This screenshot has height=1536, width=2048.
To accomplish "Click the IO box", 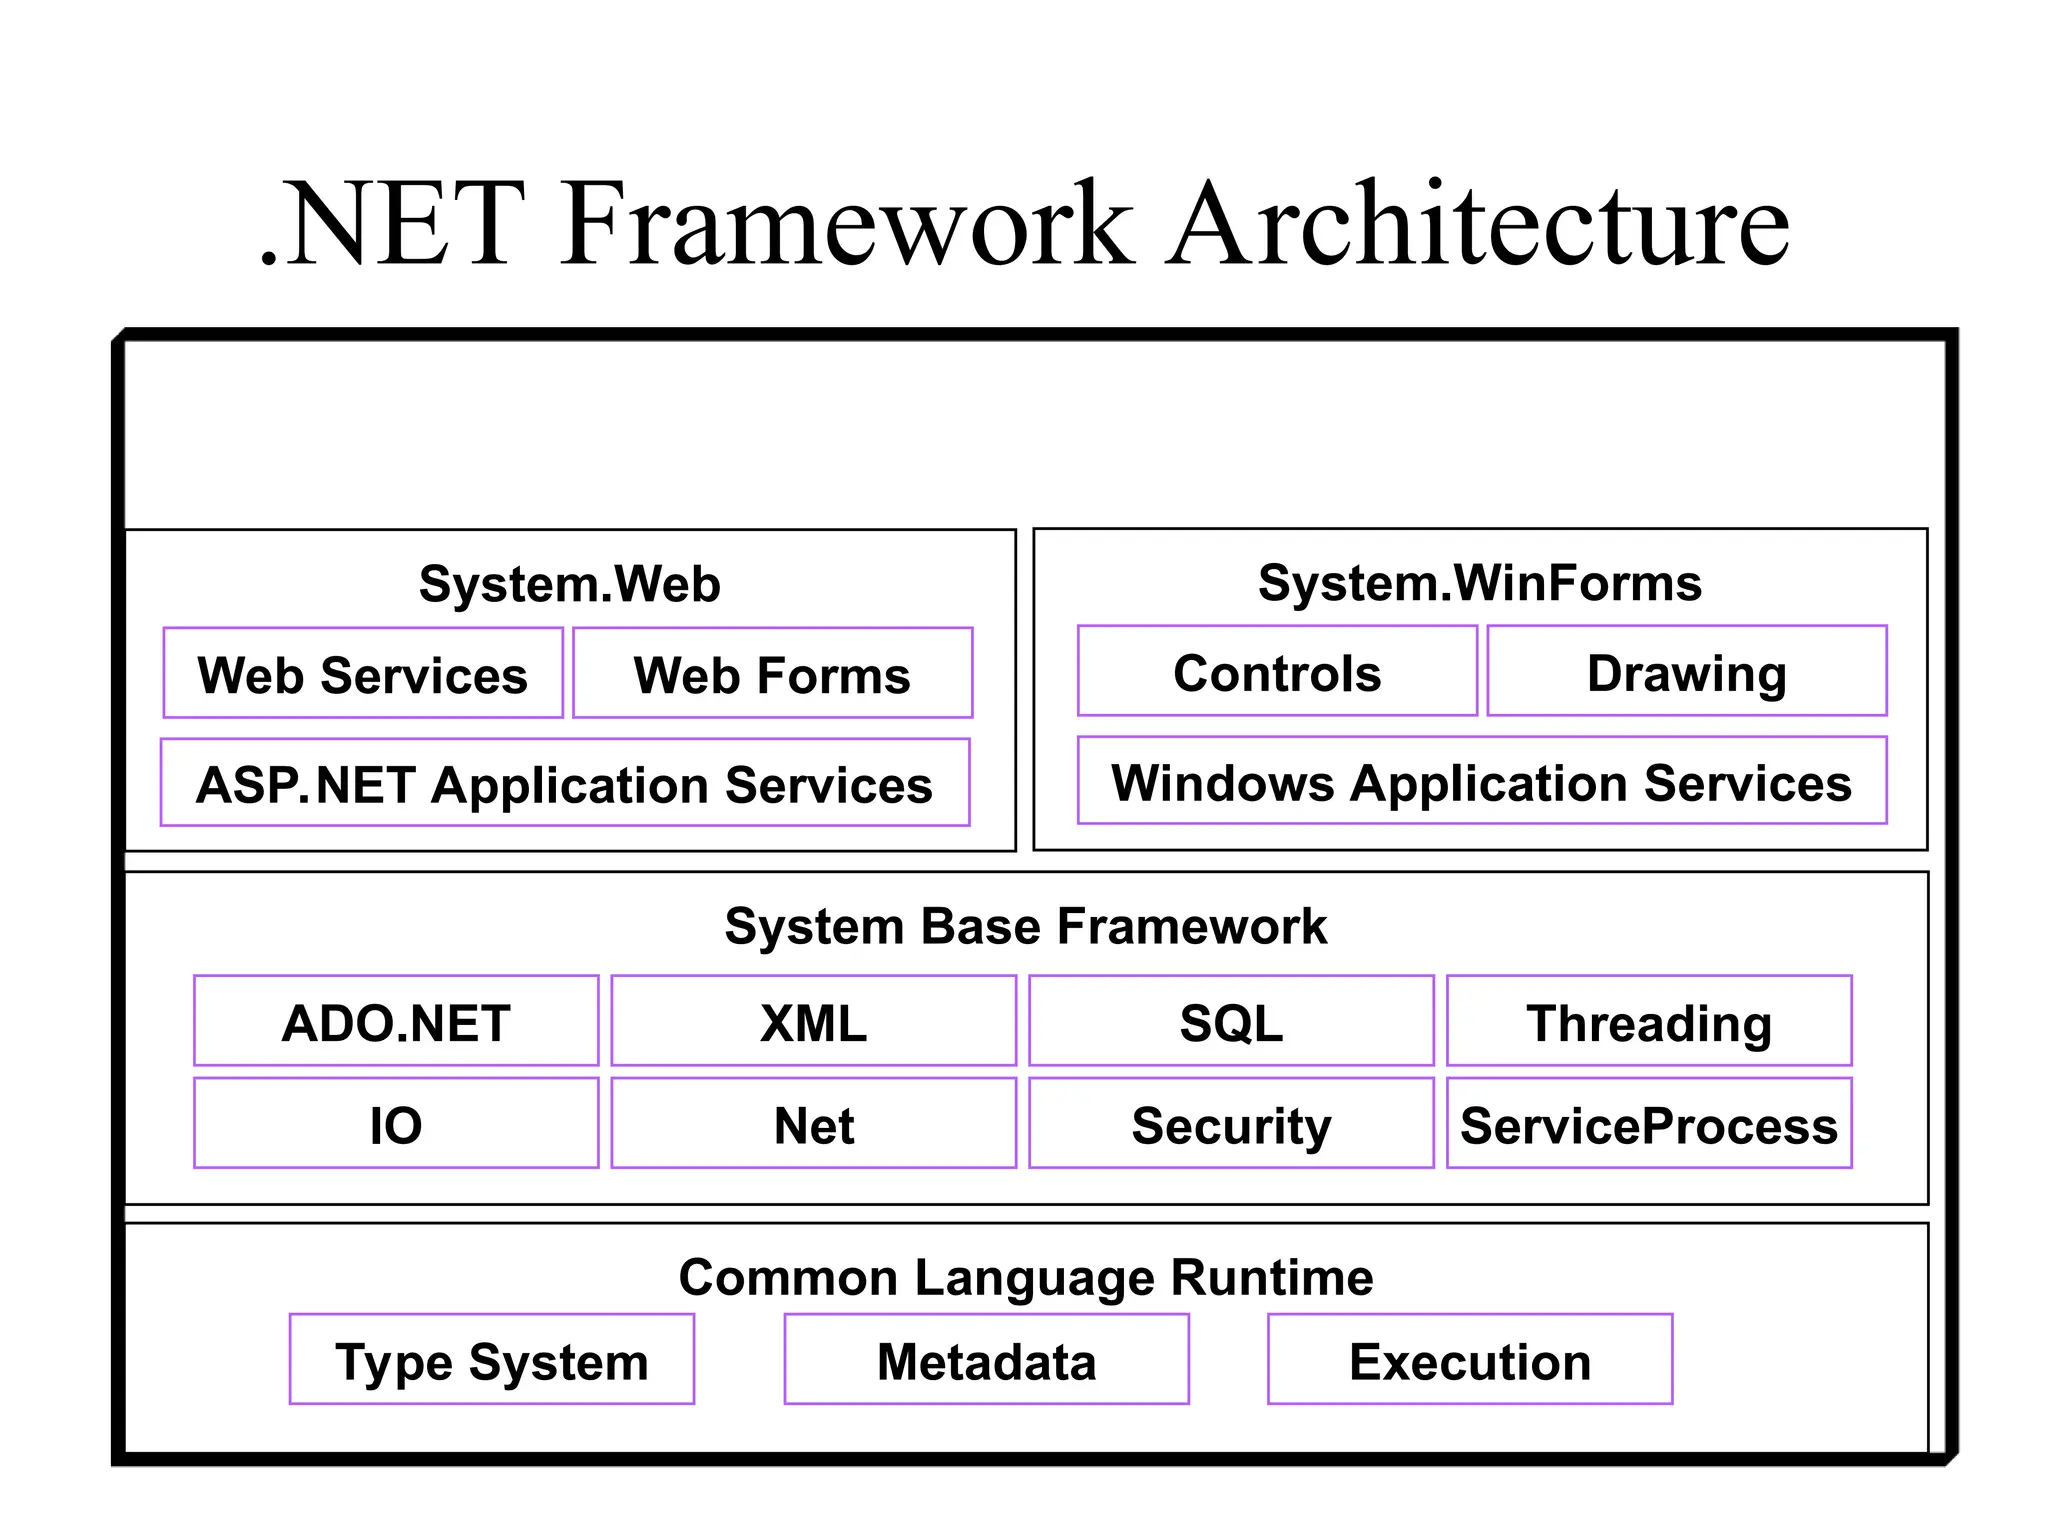I will (396, 1123).
